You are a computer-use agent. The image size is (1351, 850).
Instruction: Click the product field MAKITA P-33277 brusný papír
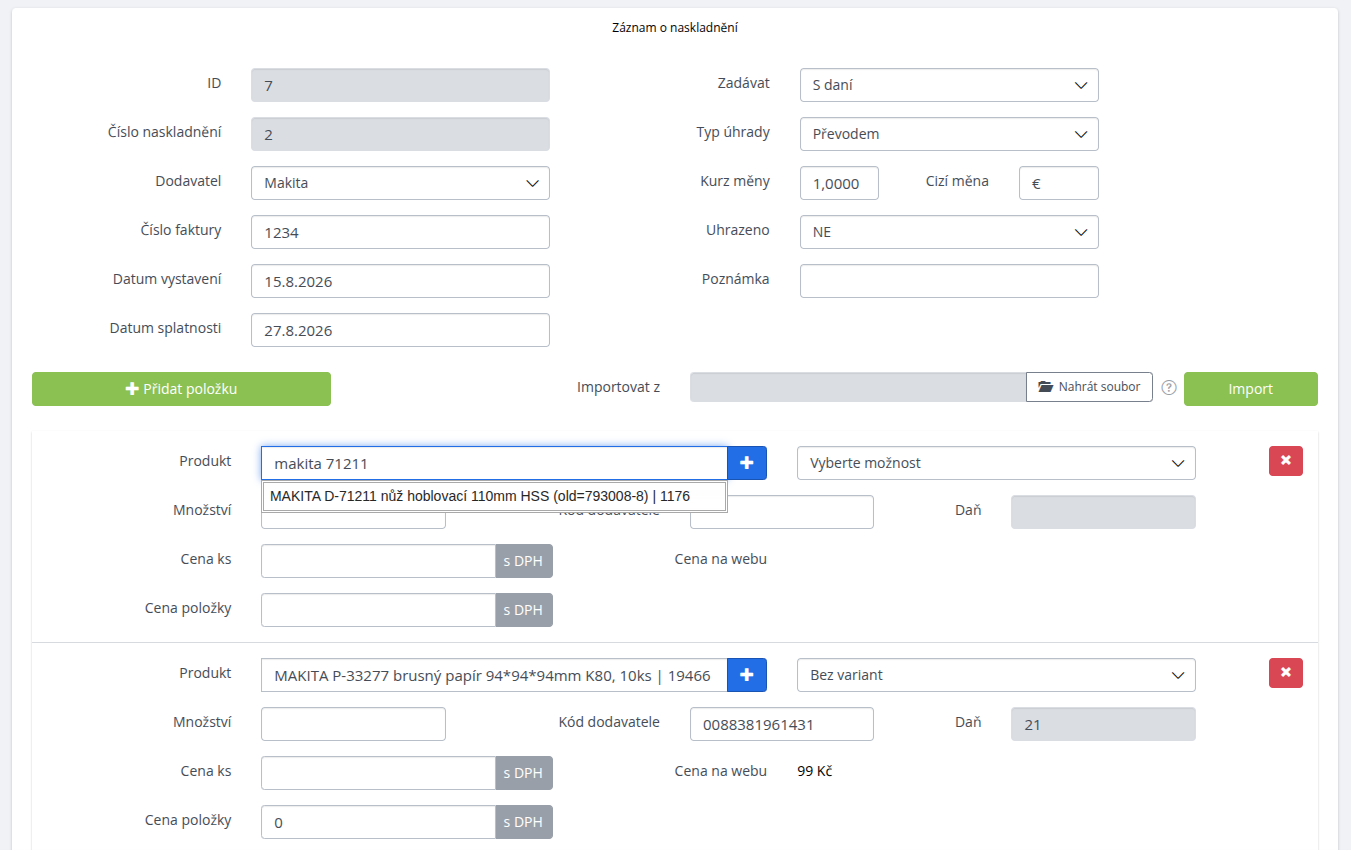pos(494,675)
